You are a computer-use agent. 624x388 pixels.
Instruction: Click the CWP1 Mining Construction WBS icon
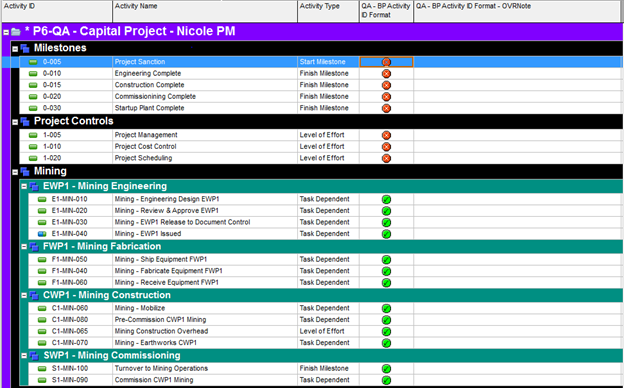coord(34,295)
